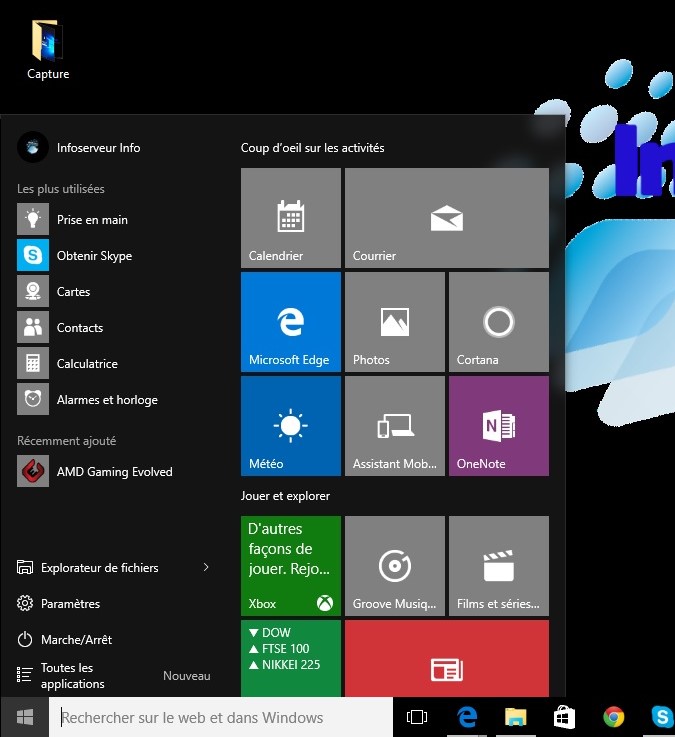675x737 pixels.
Task: Open the Assistant Mobile tile
Action: click(394, 426)
